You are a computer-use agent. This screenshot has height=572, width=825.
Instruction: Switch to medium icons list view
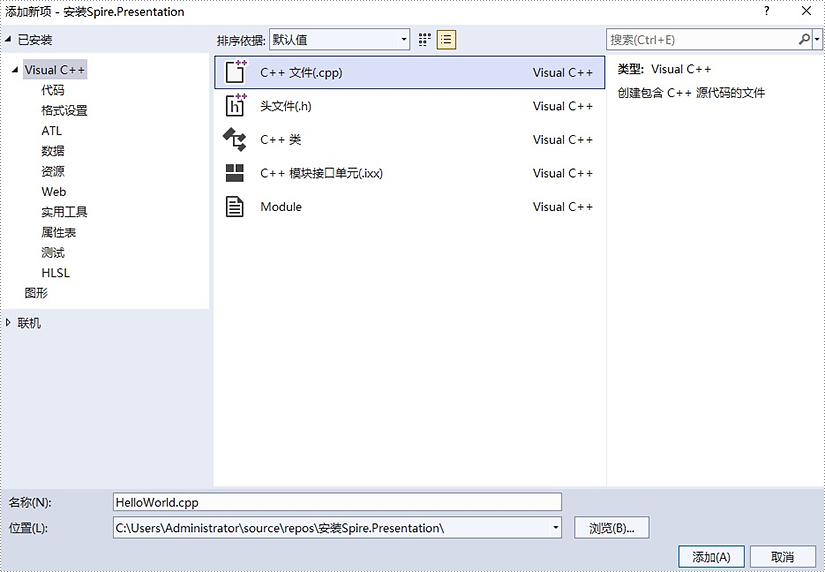pos(446,39)
